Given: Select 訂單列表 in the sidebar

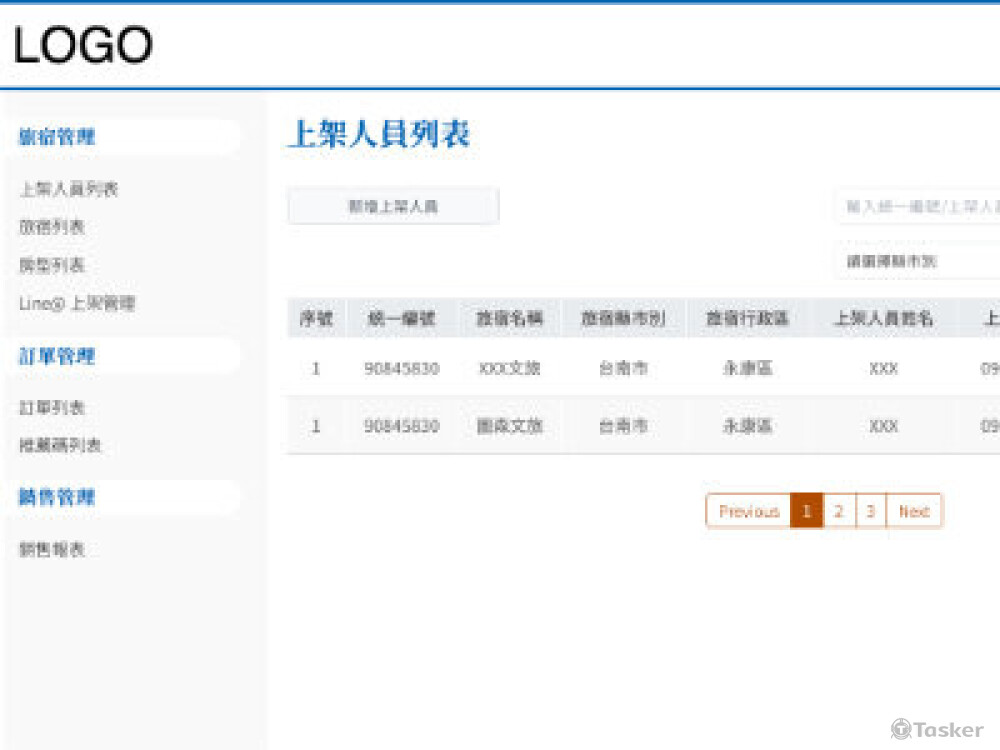Looking at the screenshot, I should coord(52,408).
